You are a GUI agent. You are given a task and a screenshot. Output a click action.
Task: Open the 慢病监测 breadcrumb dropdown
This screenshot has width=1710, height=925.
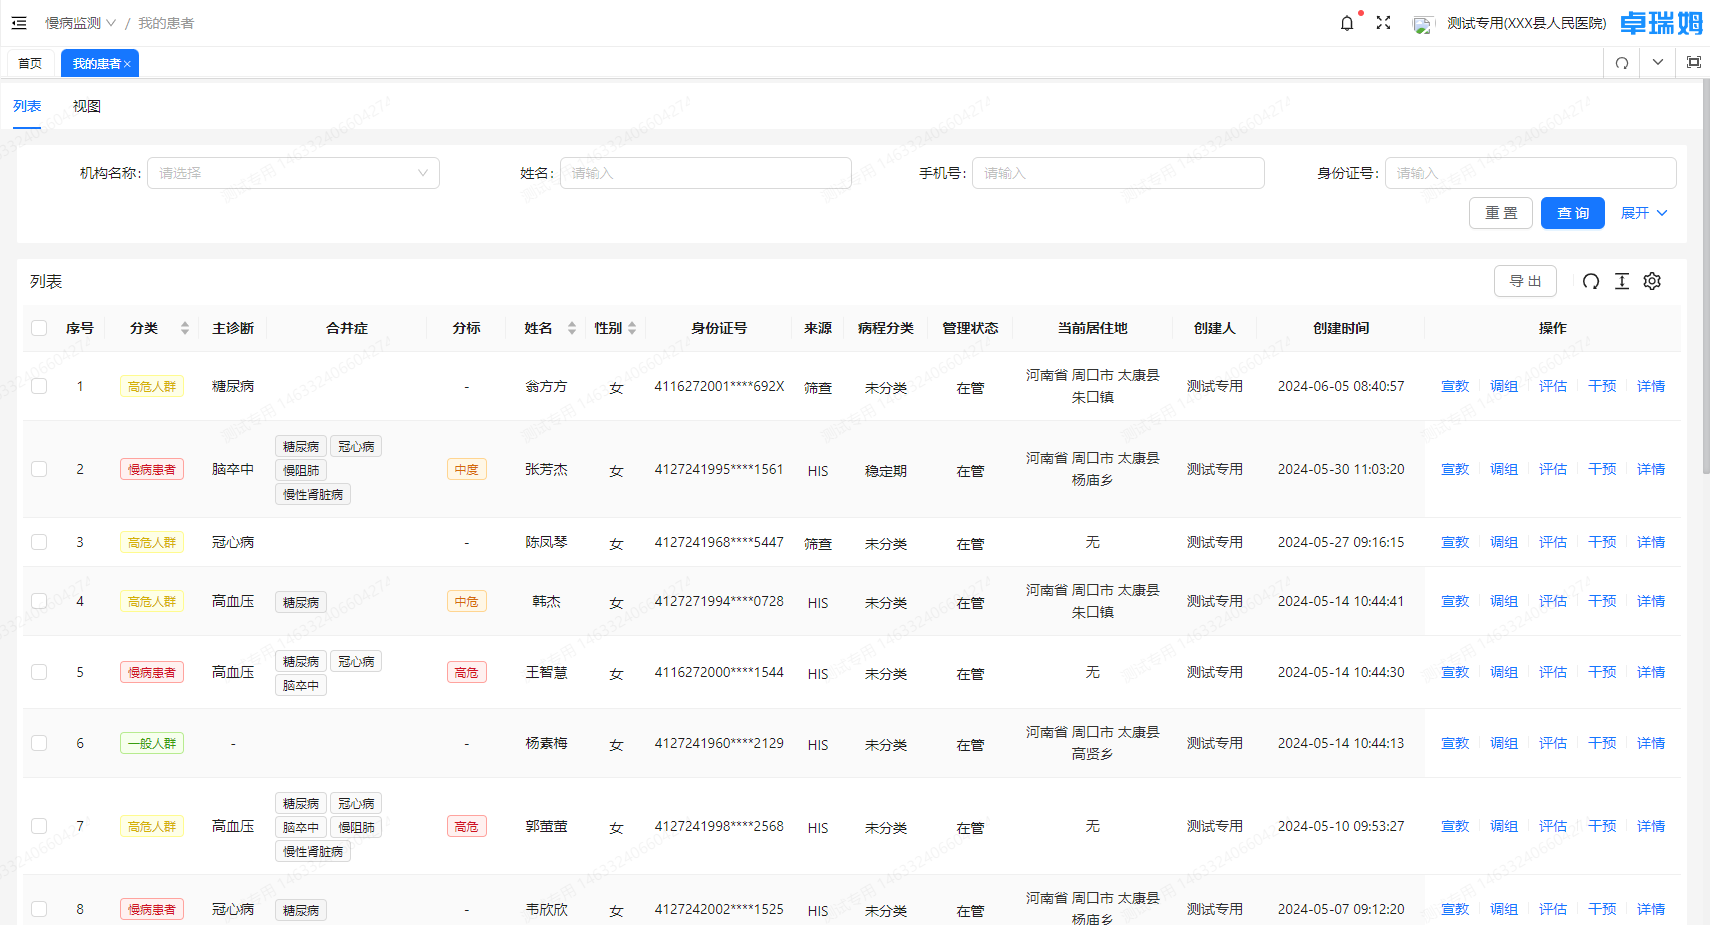pyautogui.click(x=80, y=23)
